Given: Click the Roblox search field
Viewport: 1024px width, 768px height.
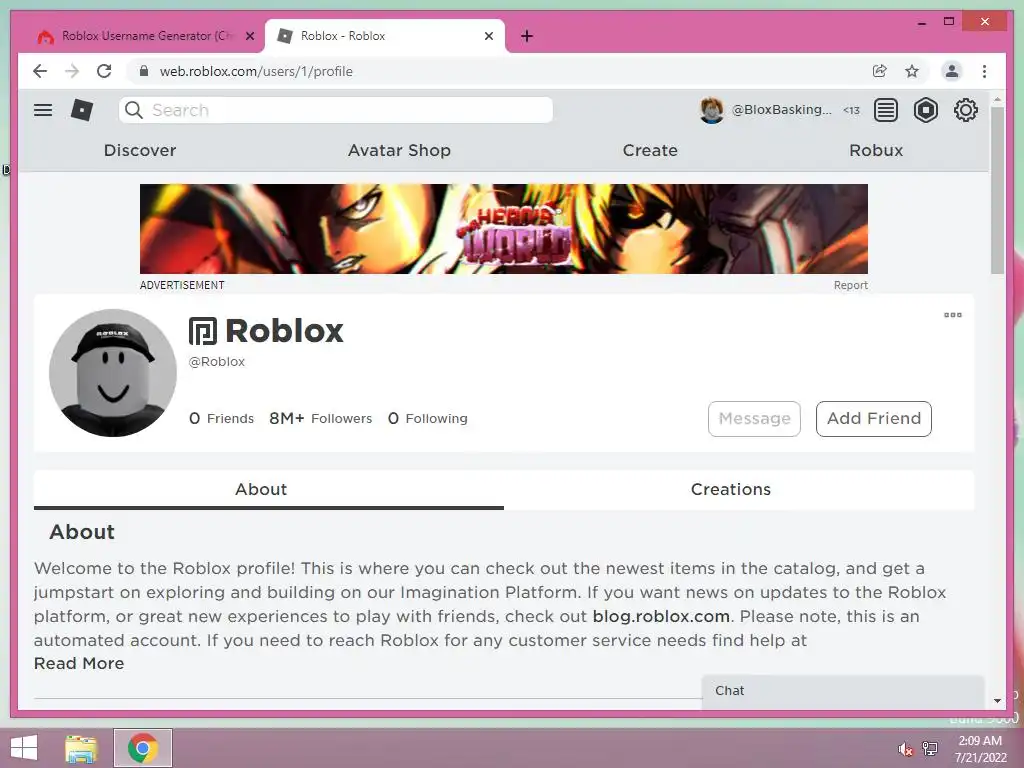Looking at the screenshot, I should (336, 110).
